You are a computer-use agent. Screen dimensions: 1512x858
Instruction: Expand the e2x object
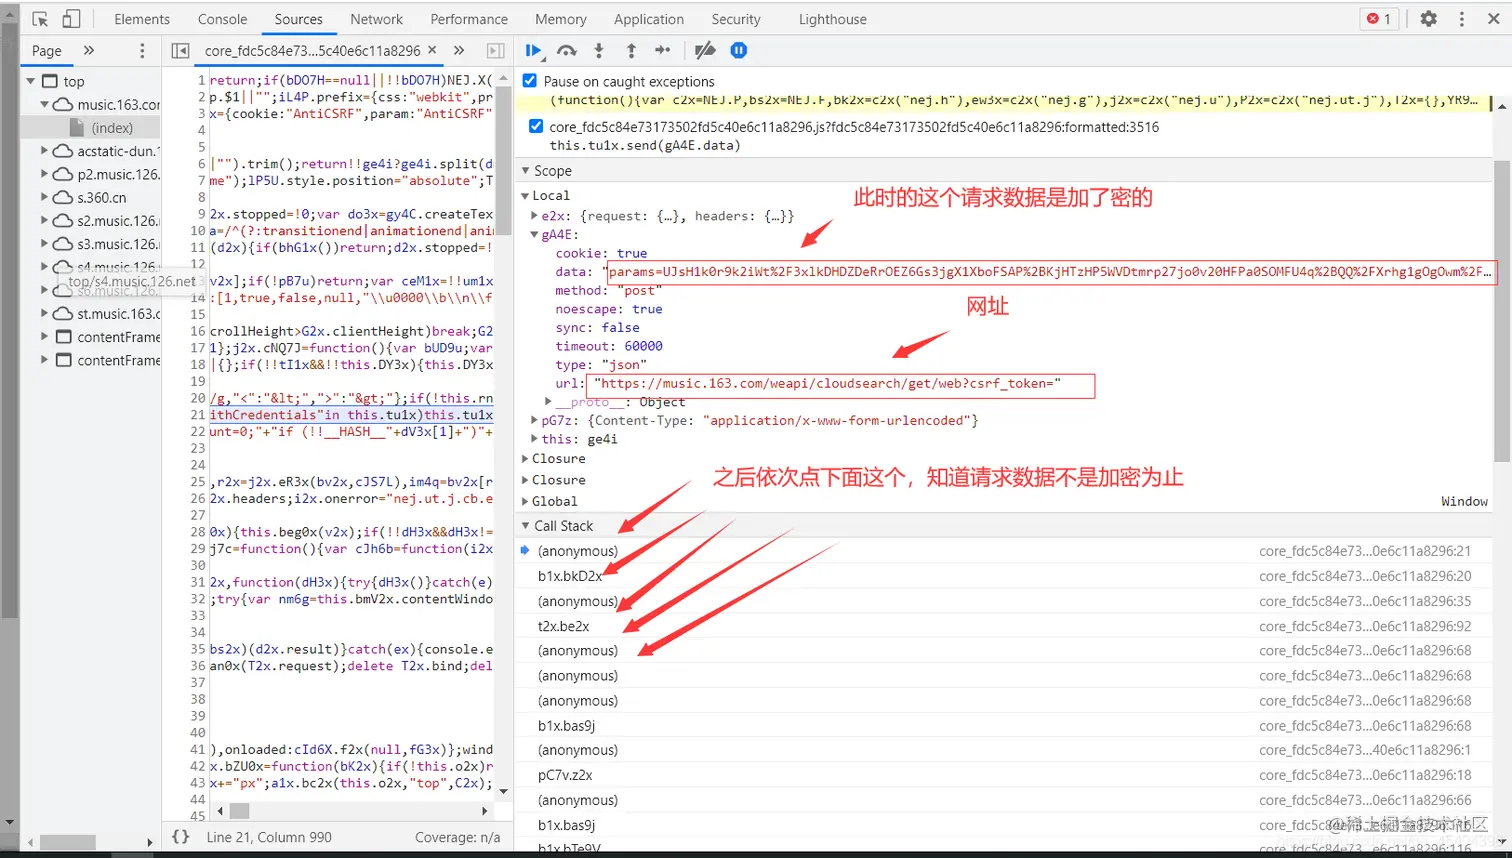click(534, 216)
